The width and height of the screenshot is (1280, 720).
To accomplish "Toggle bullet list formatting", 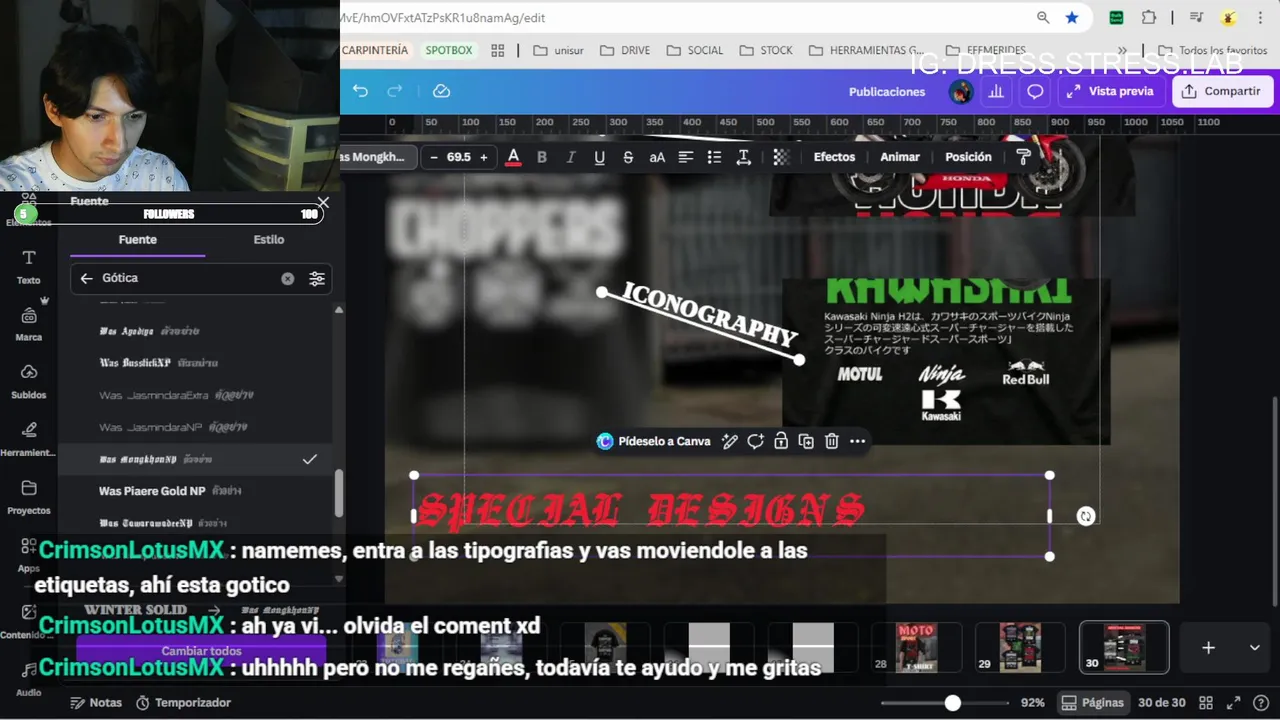I will coord(714,157).
